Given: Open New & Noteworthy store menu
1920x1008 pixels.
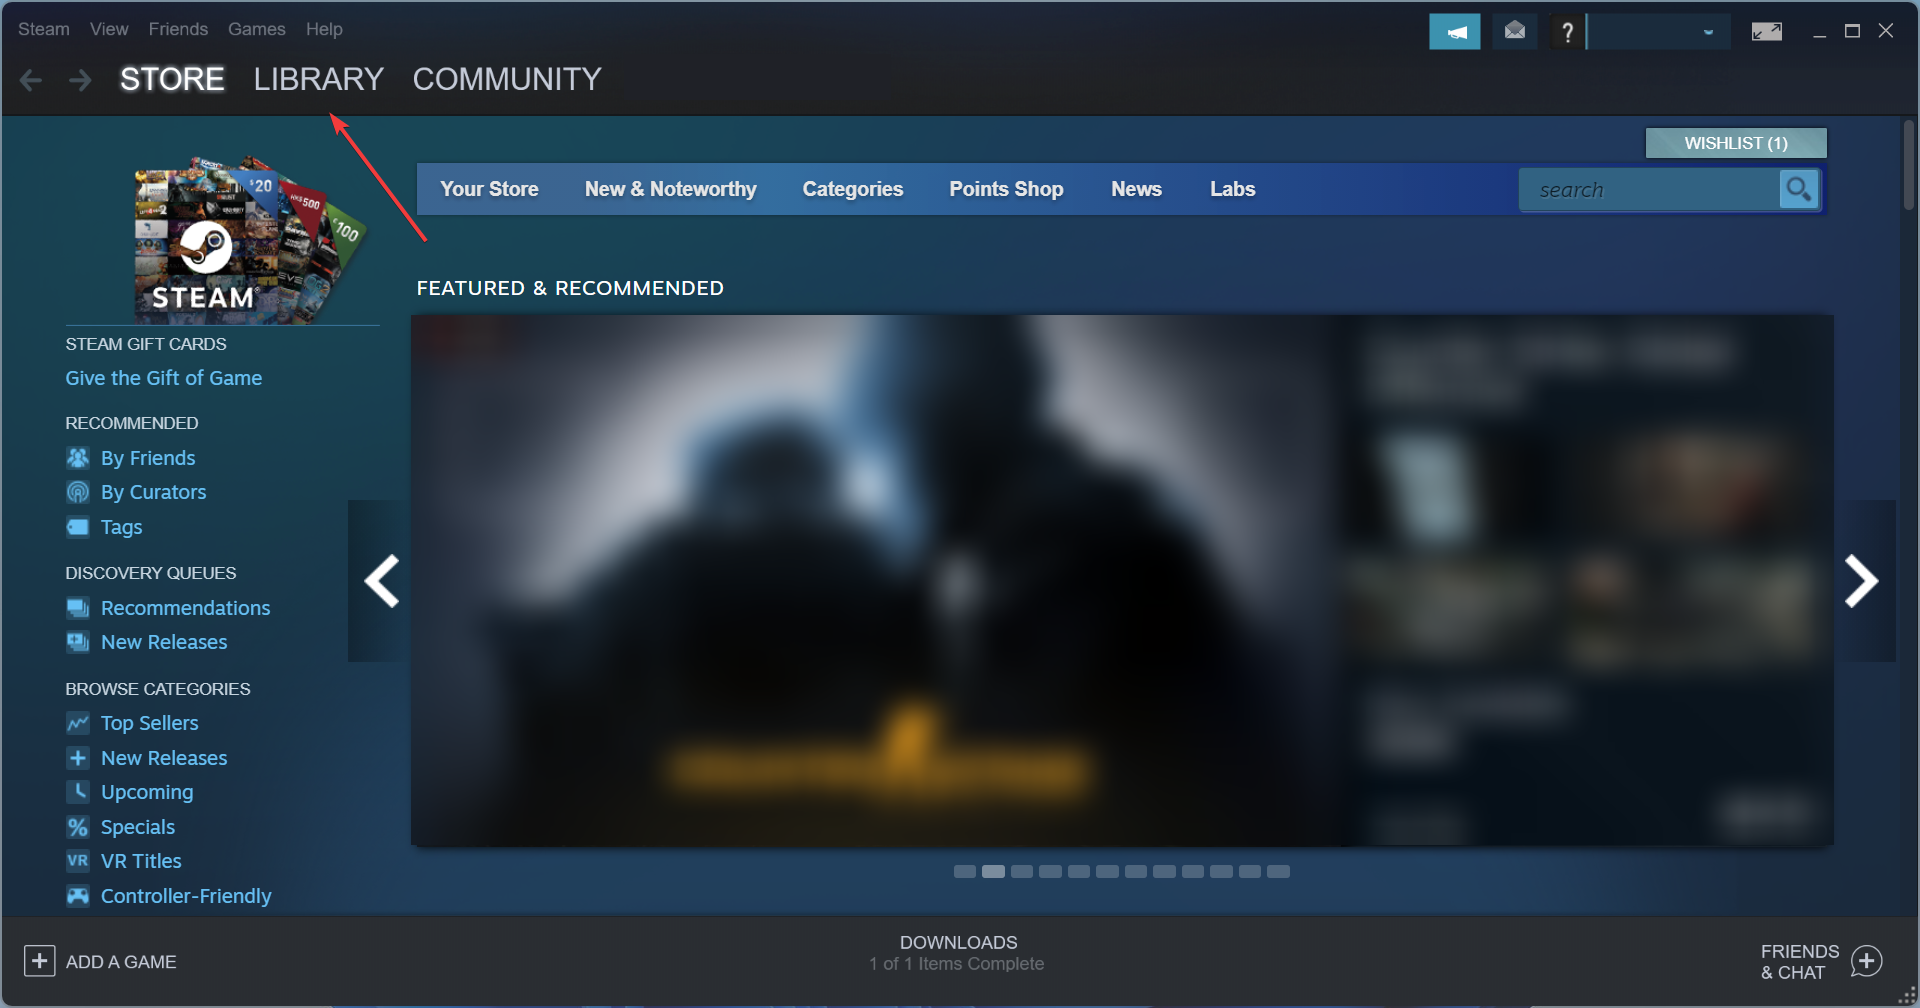Looking at the screenshot, I should coord(670,189).
